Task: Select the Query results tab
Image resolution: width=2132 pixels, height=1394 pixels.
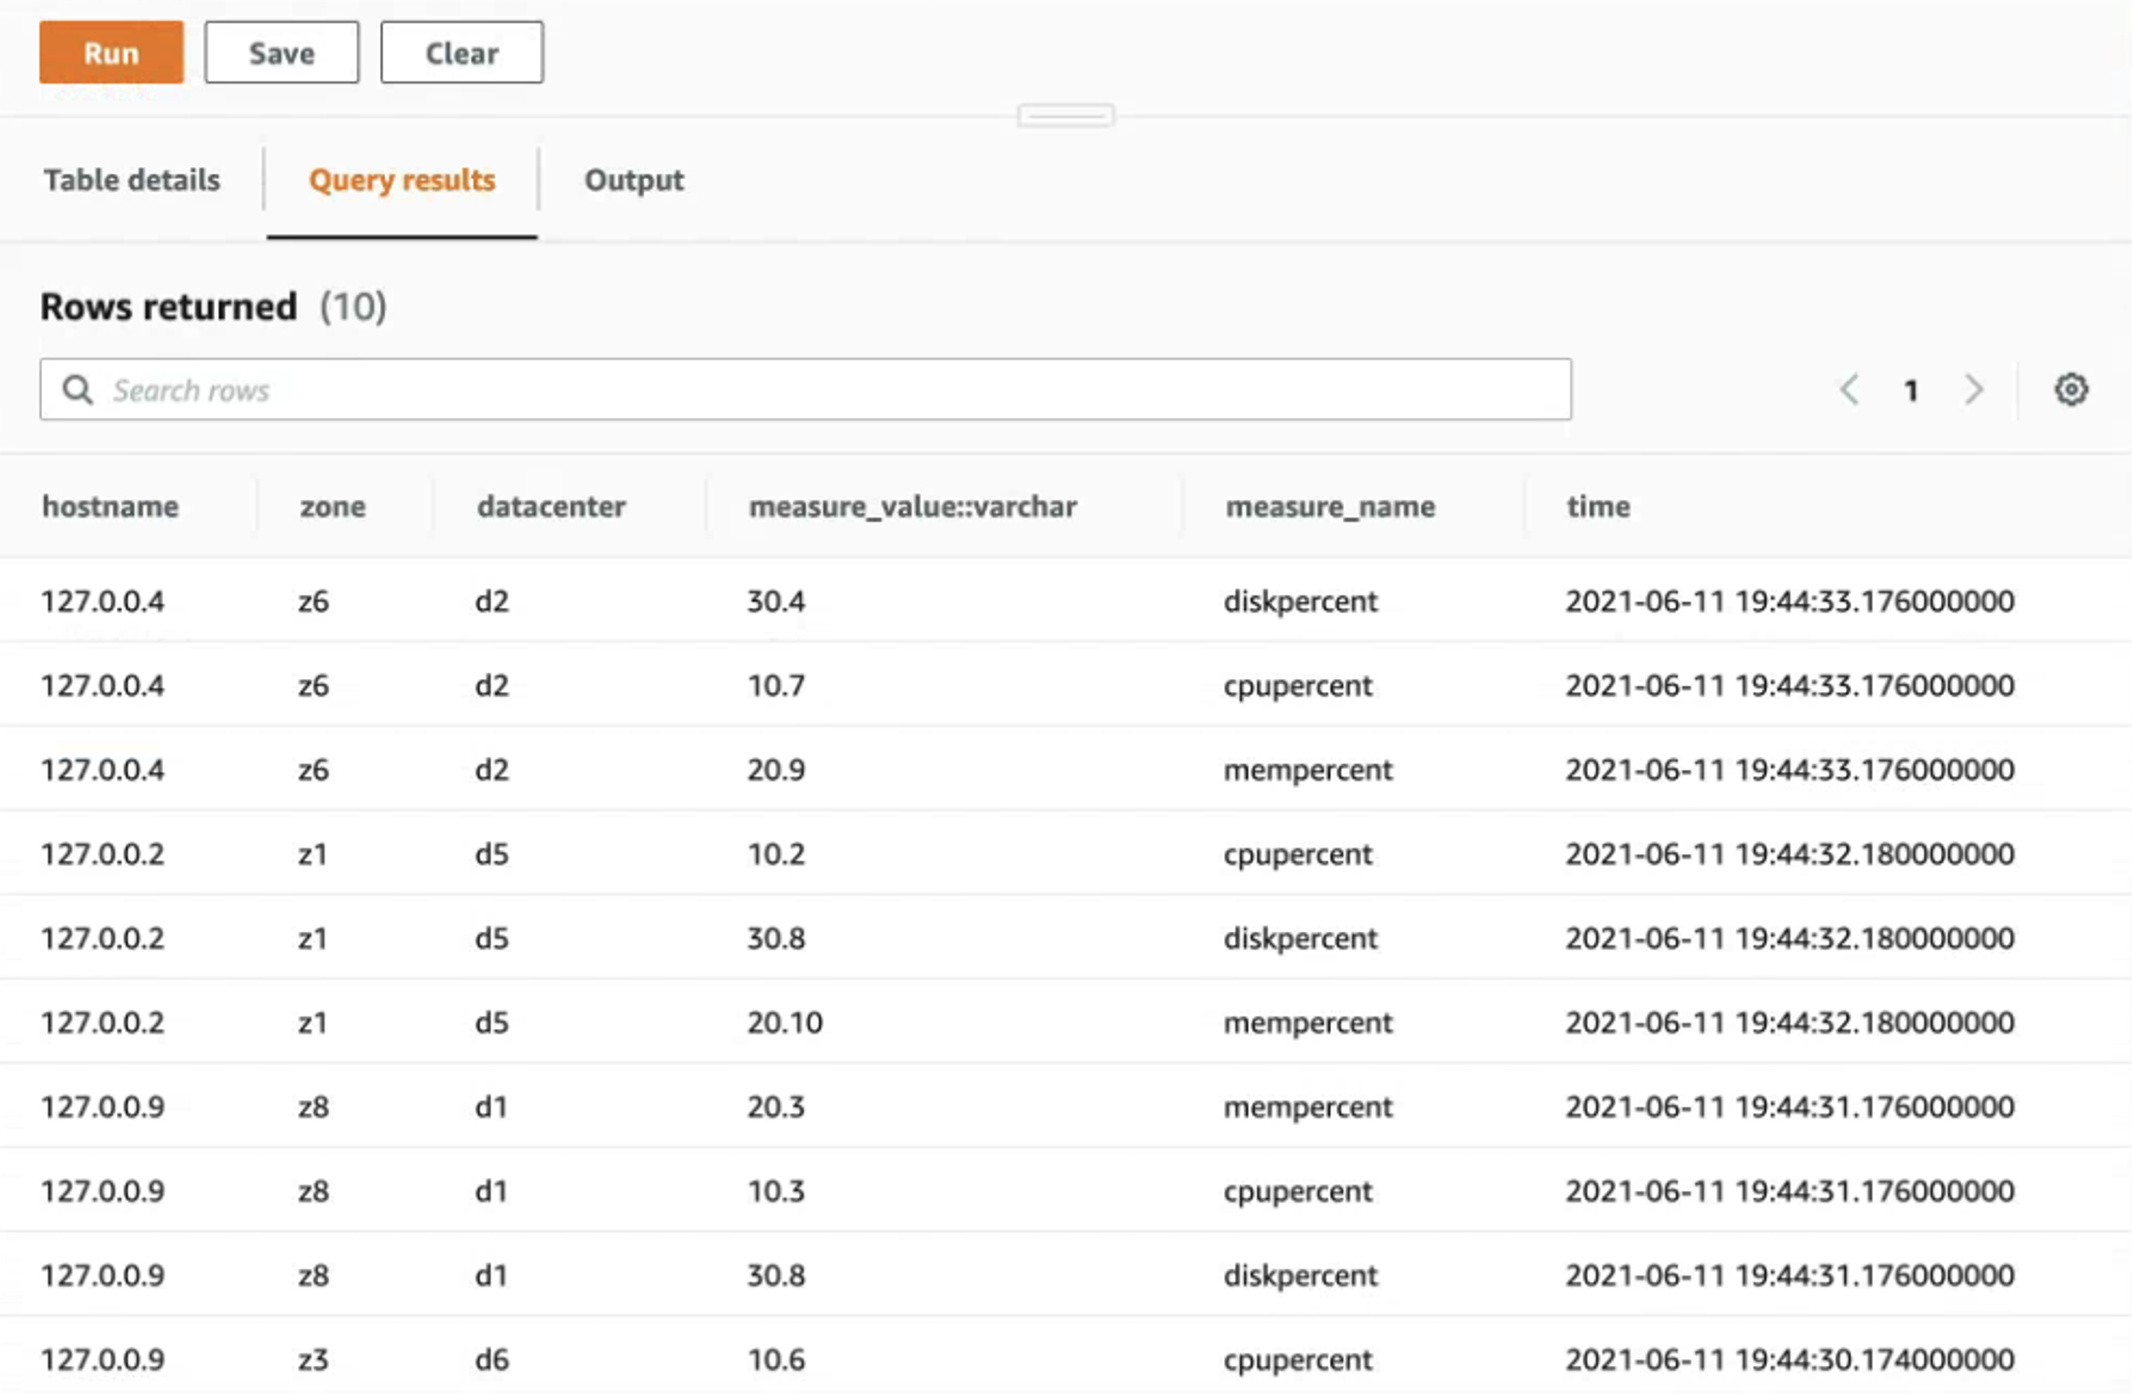Action: [402, 180]
